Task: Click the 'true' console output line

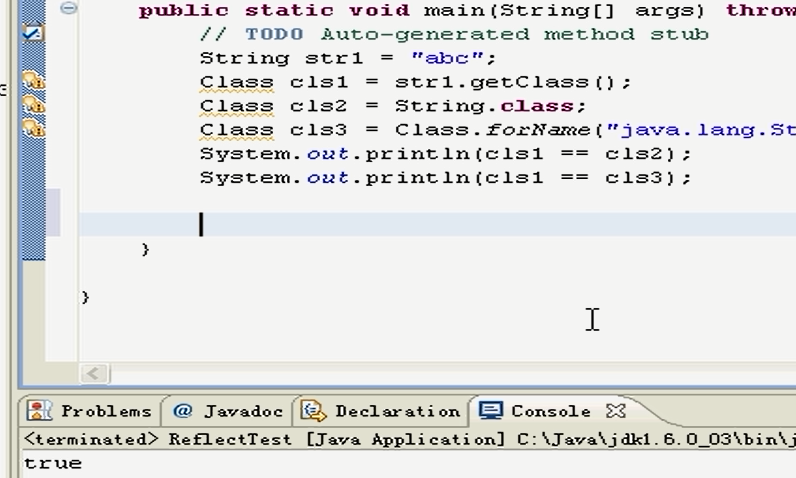Action: point(53,463)
